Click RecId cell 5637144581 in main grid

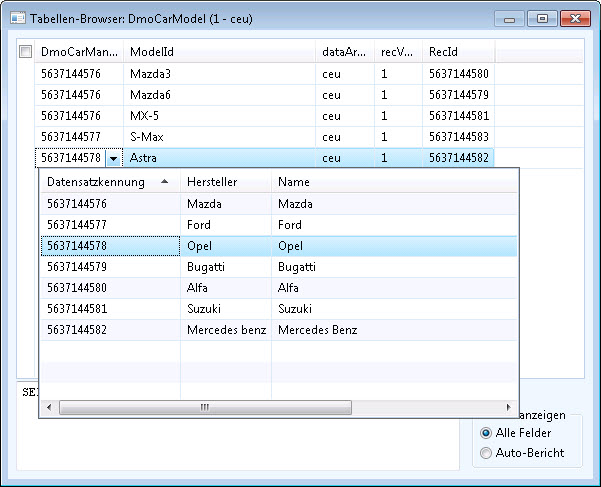[x=458, y=116]
